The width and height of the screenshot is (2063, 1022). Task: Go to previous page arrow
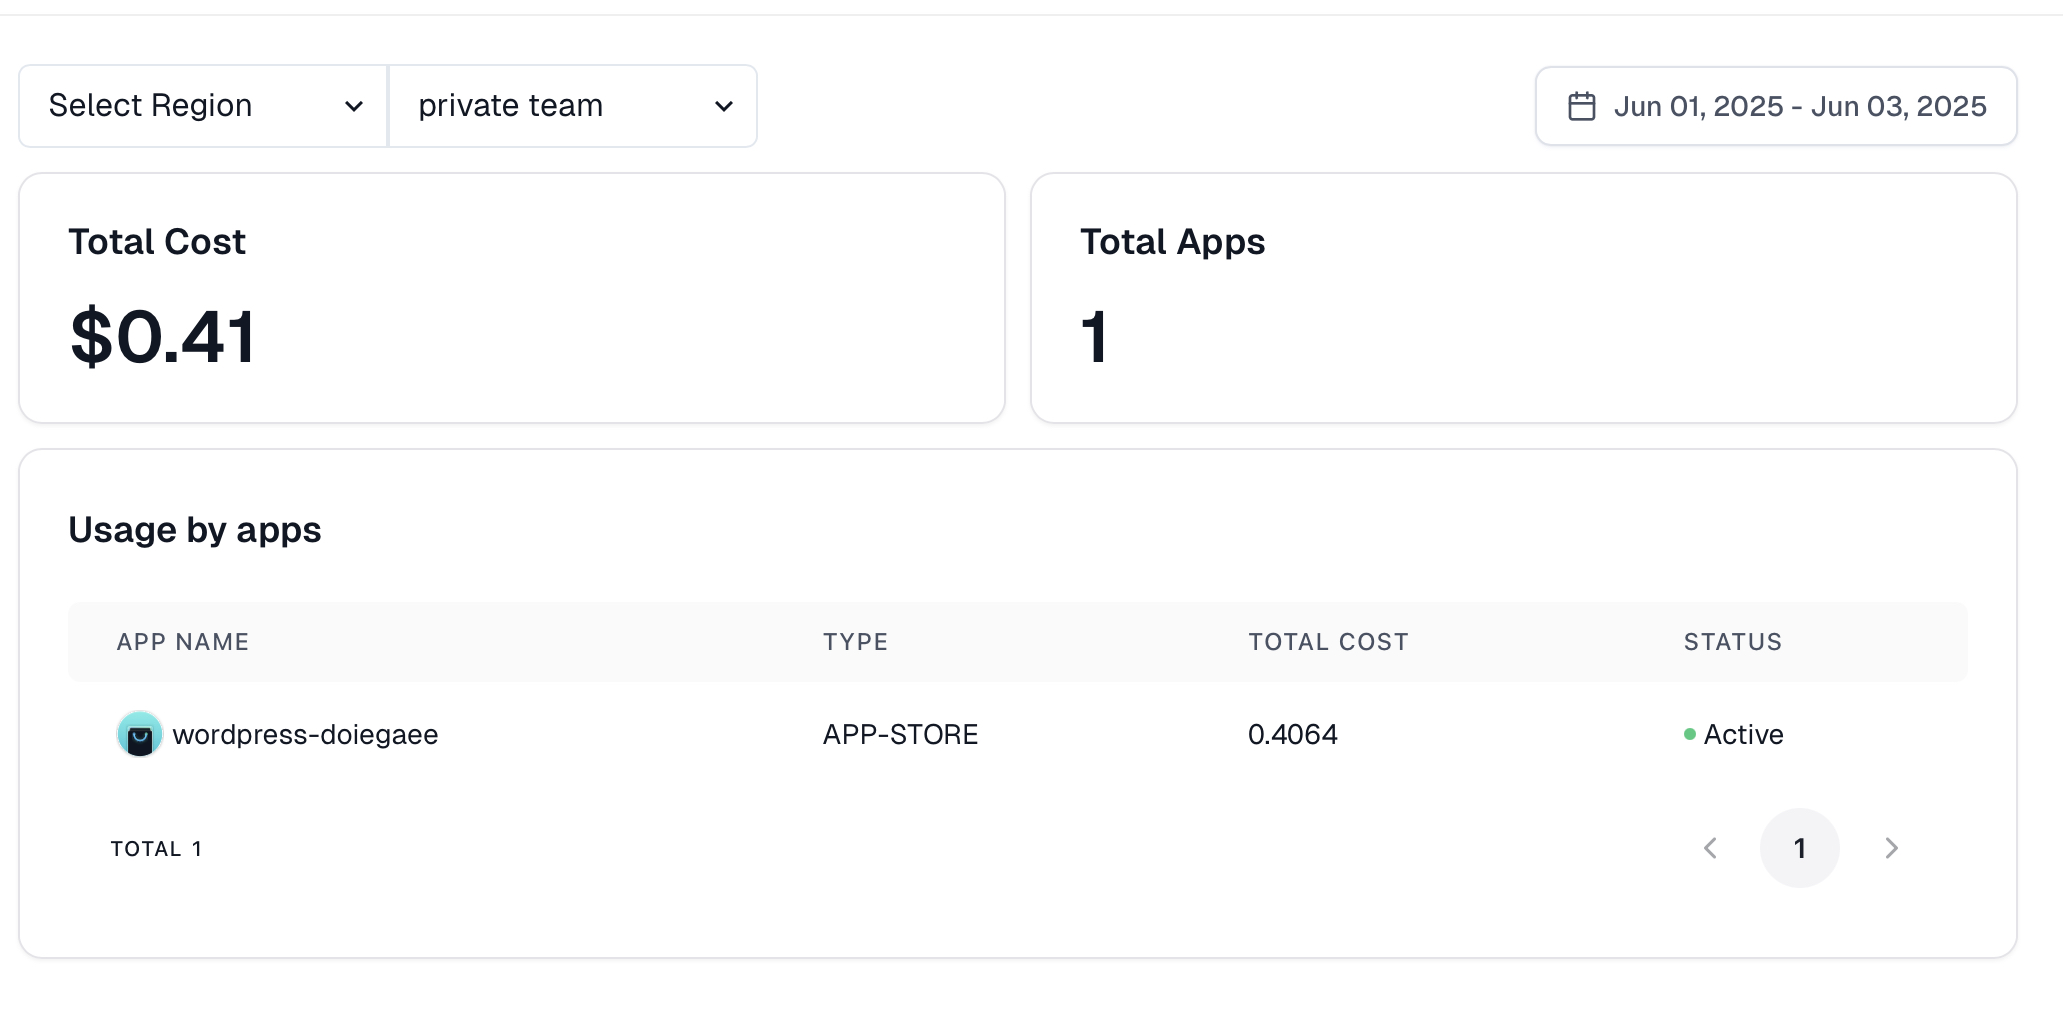(x=1710, y=848)
